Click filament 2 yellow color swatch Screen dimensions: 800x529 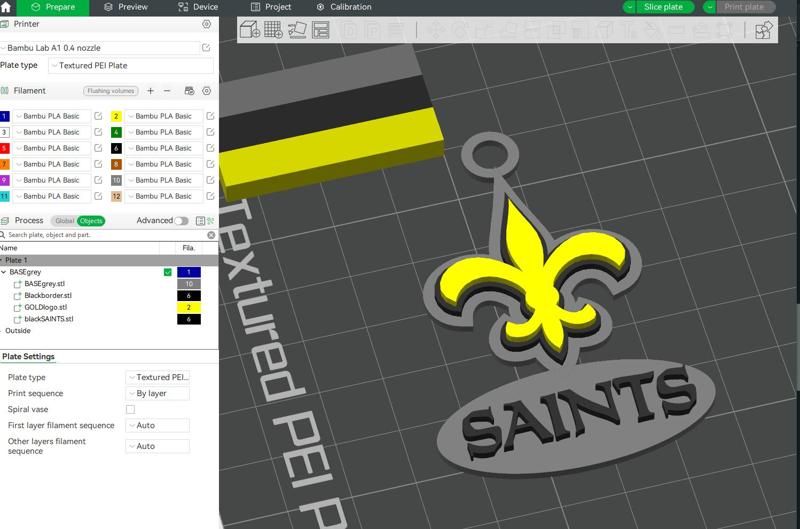pyautogui.click(x=116, y=116)
